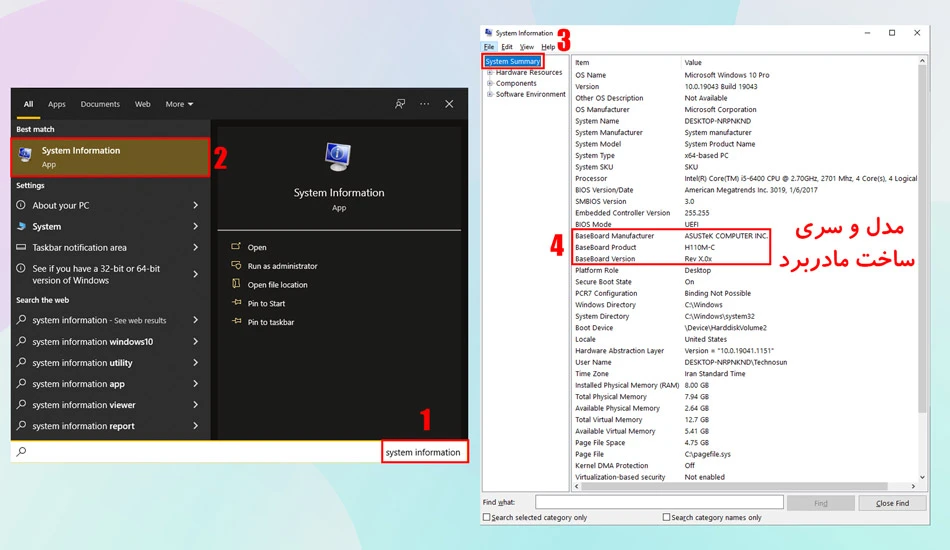Expand the Components tree node
Screen dimensions: 950x550
click(x=490, y=84)
